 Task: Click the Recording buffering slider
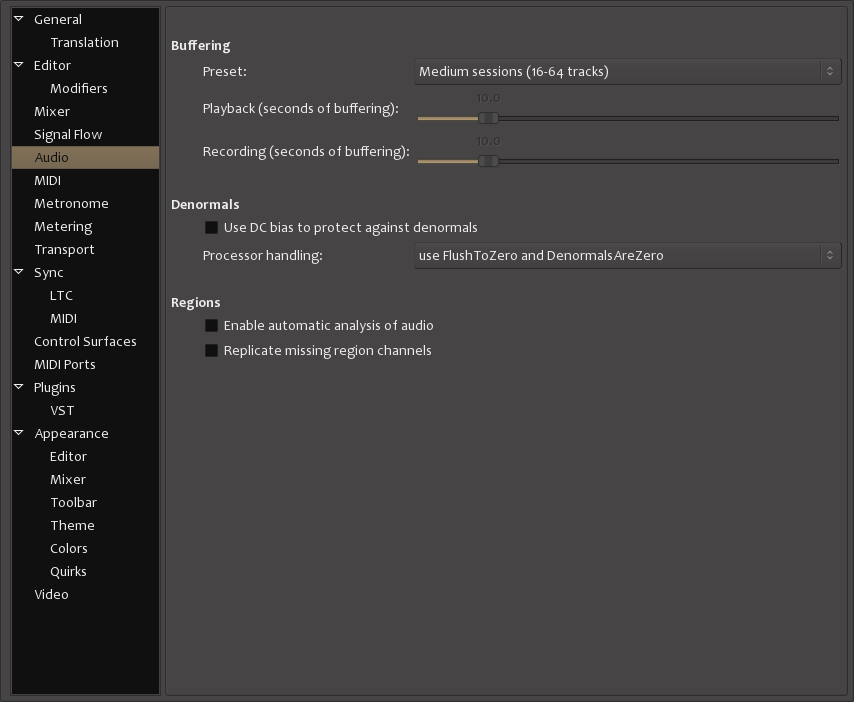627,161
